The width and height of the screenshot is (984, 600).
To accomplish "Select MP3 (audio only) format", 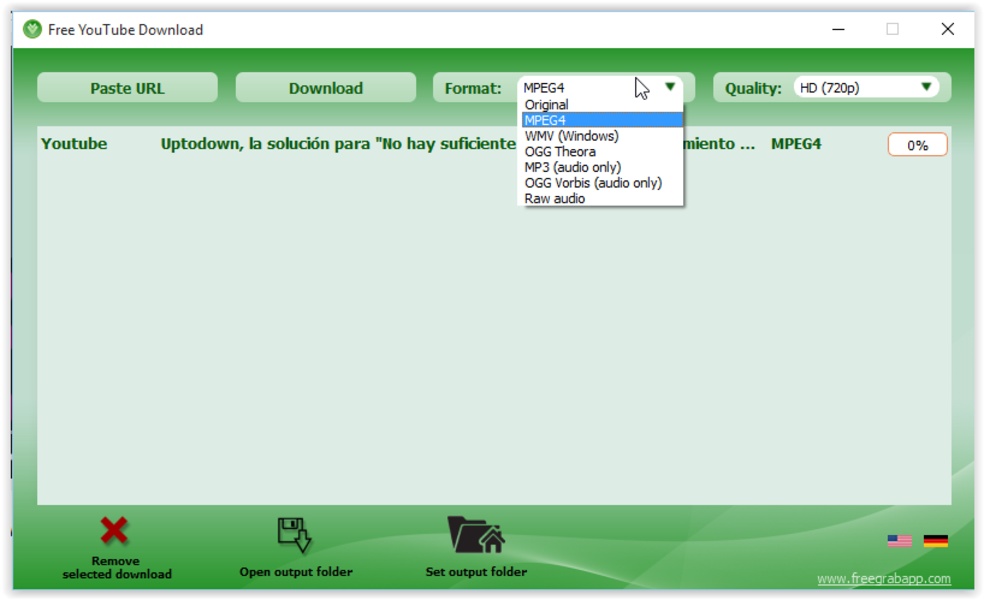I will tap(602, 167).
